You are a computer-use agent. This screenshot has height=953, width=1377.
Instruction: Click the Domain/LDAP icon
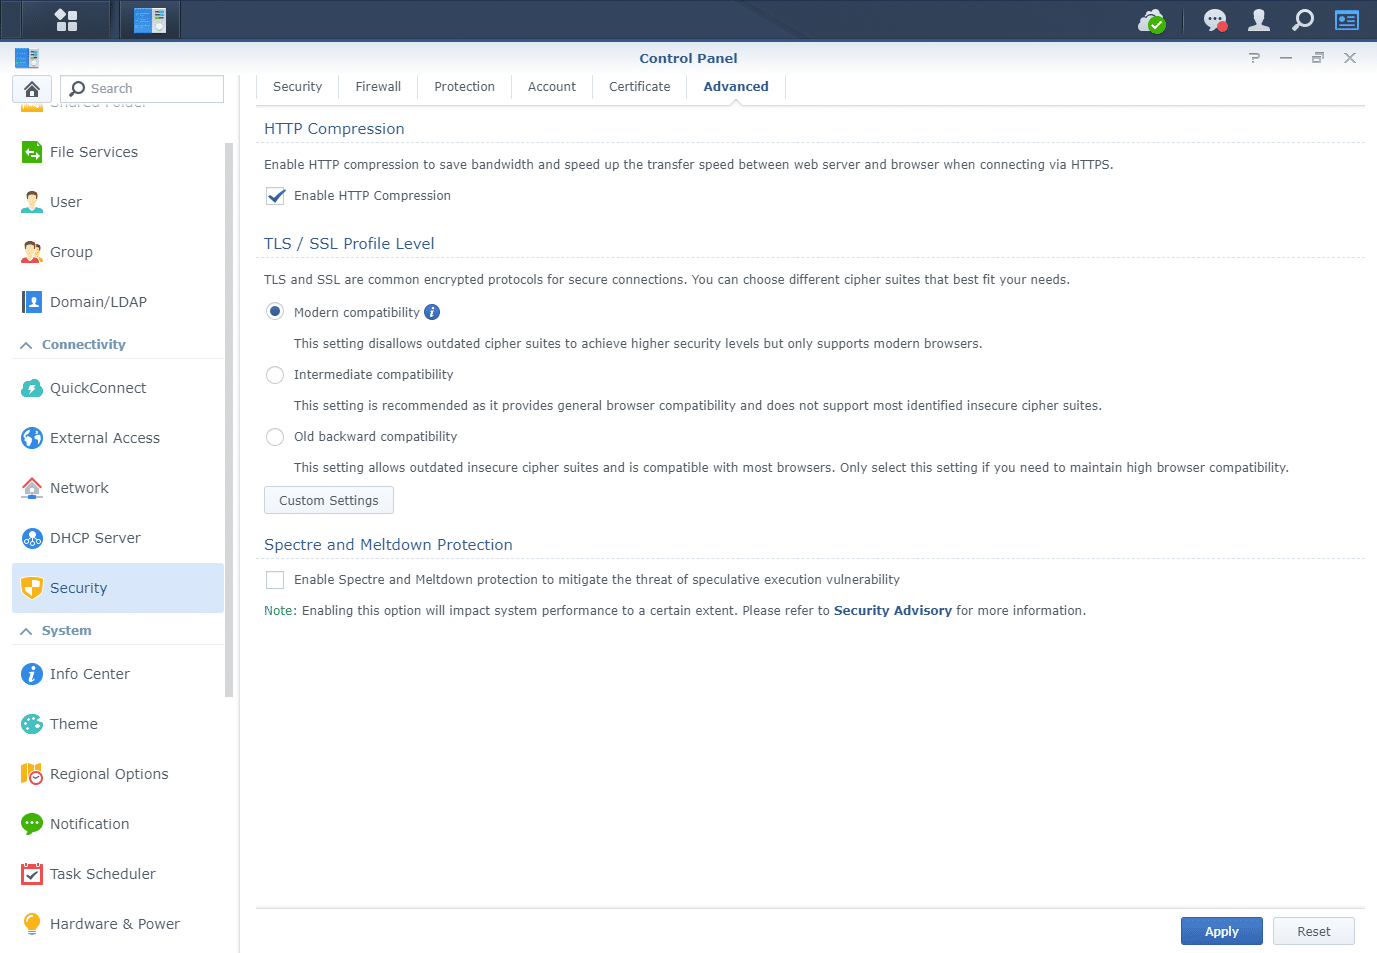coord(32,302)
